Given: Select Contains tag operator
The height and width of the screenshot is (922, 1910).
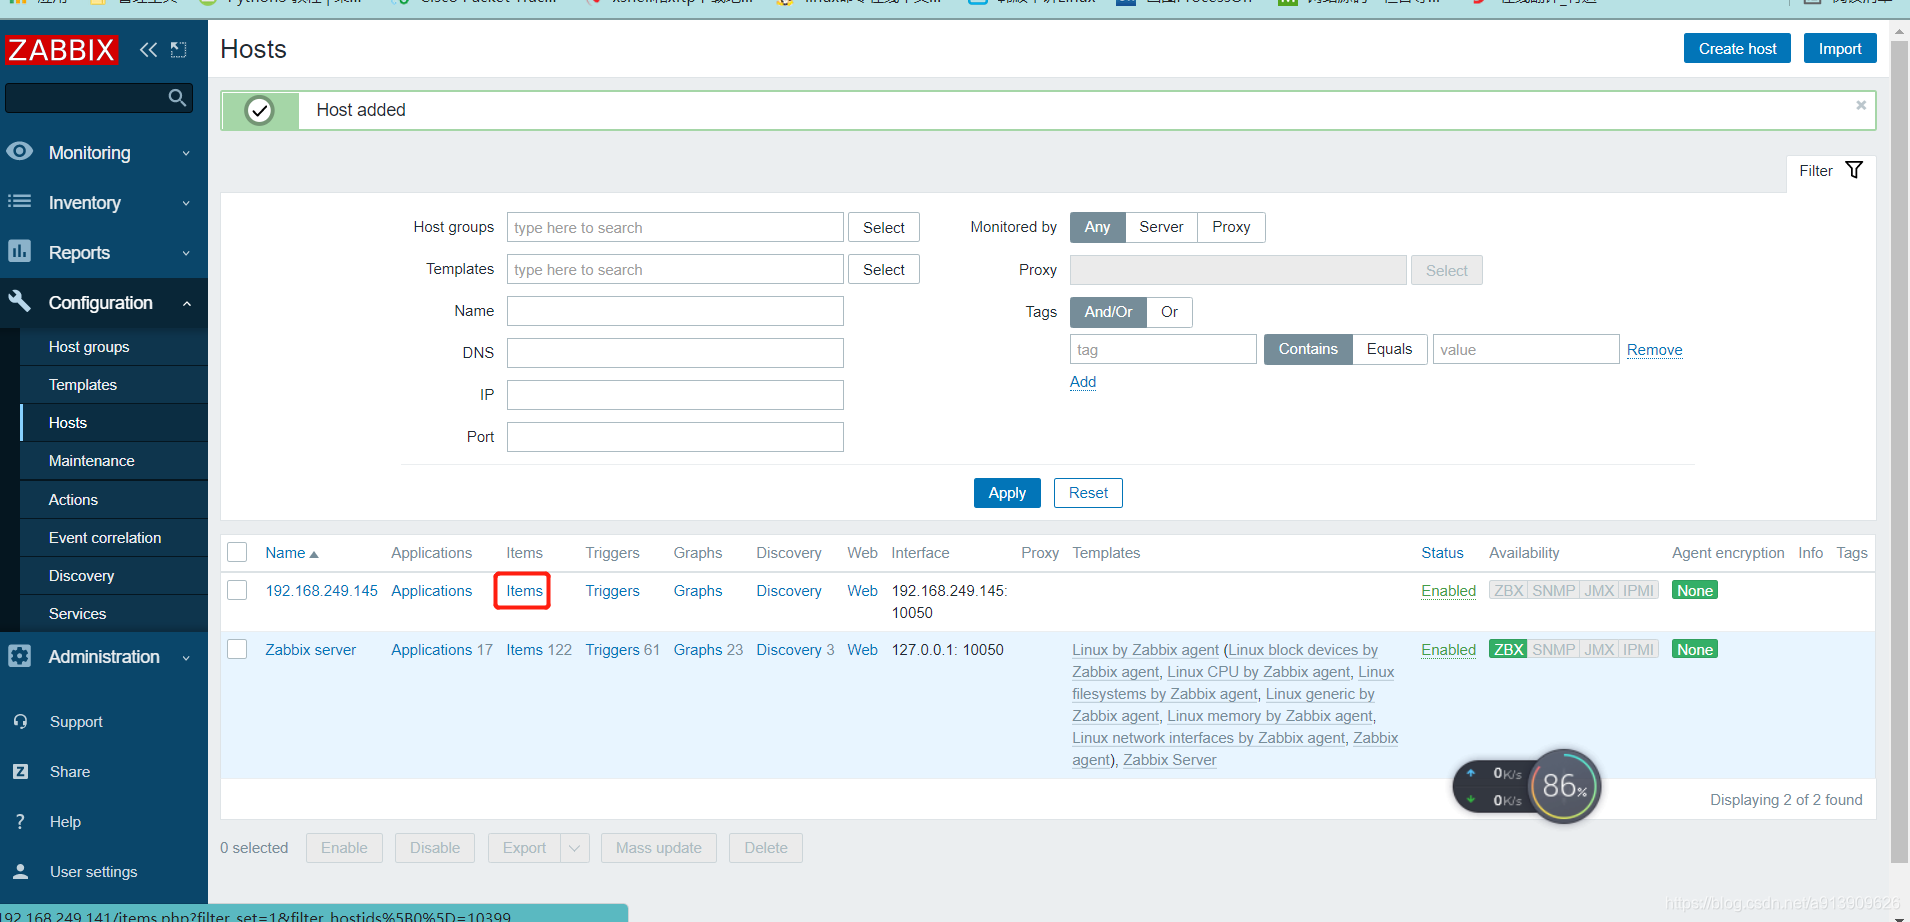Looking at the screenshot, I should pos(1308,349).
